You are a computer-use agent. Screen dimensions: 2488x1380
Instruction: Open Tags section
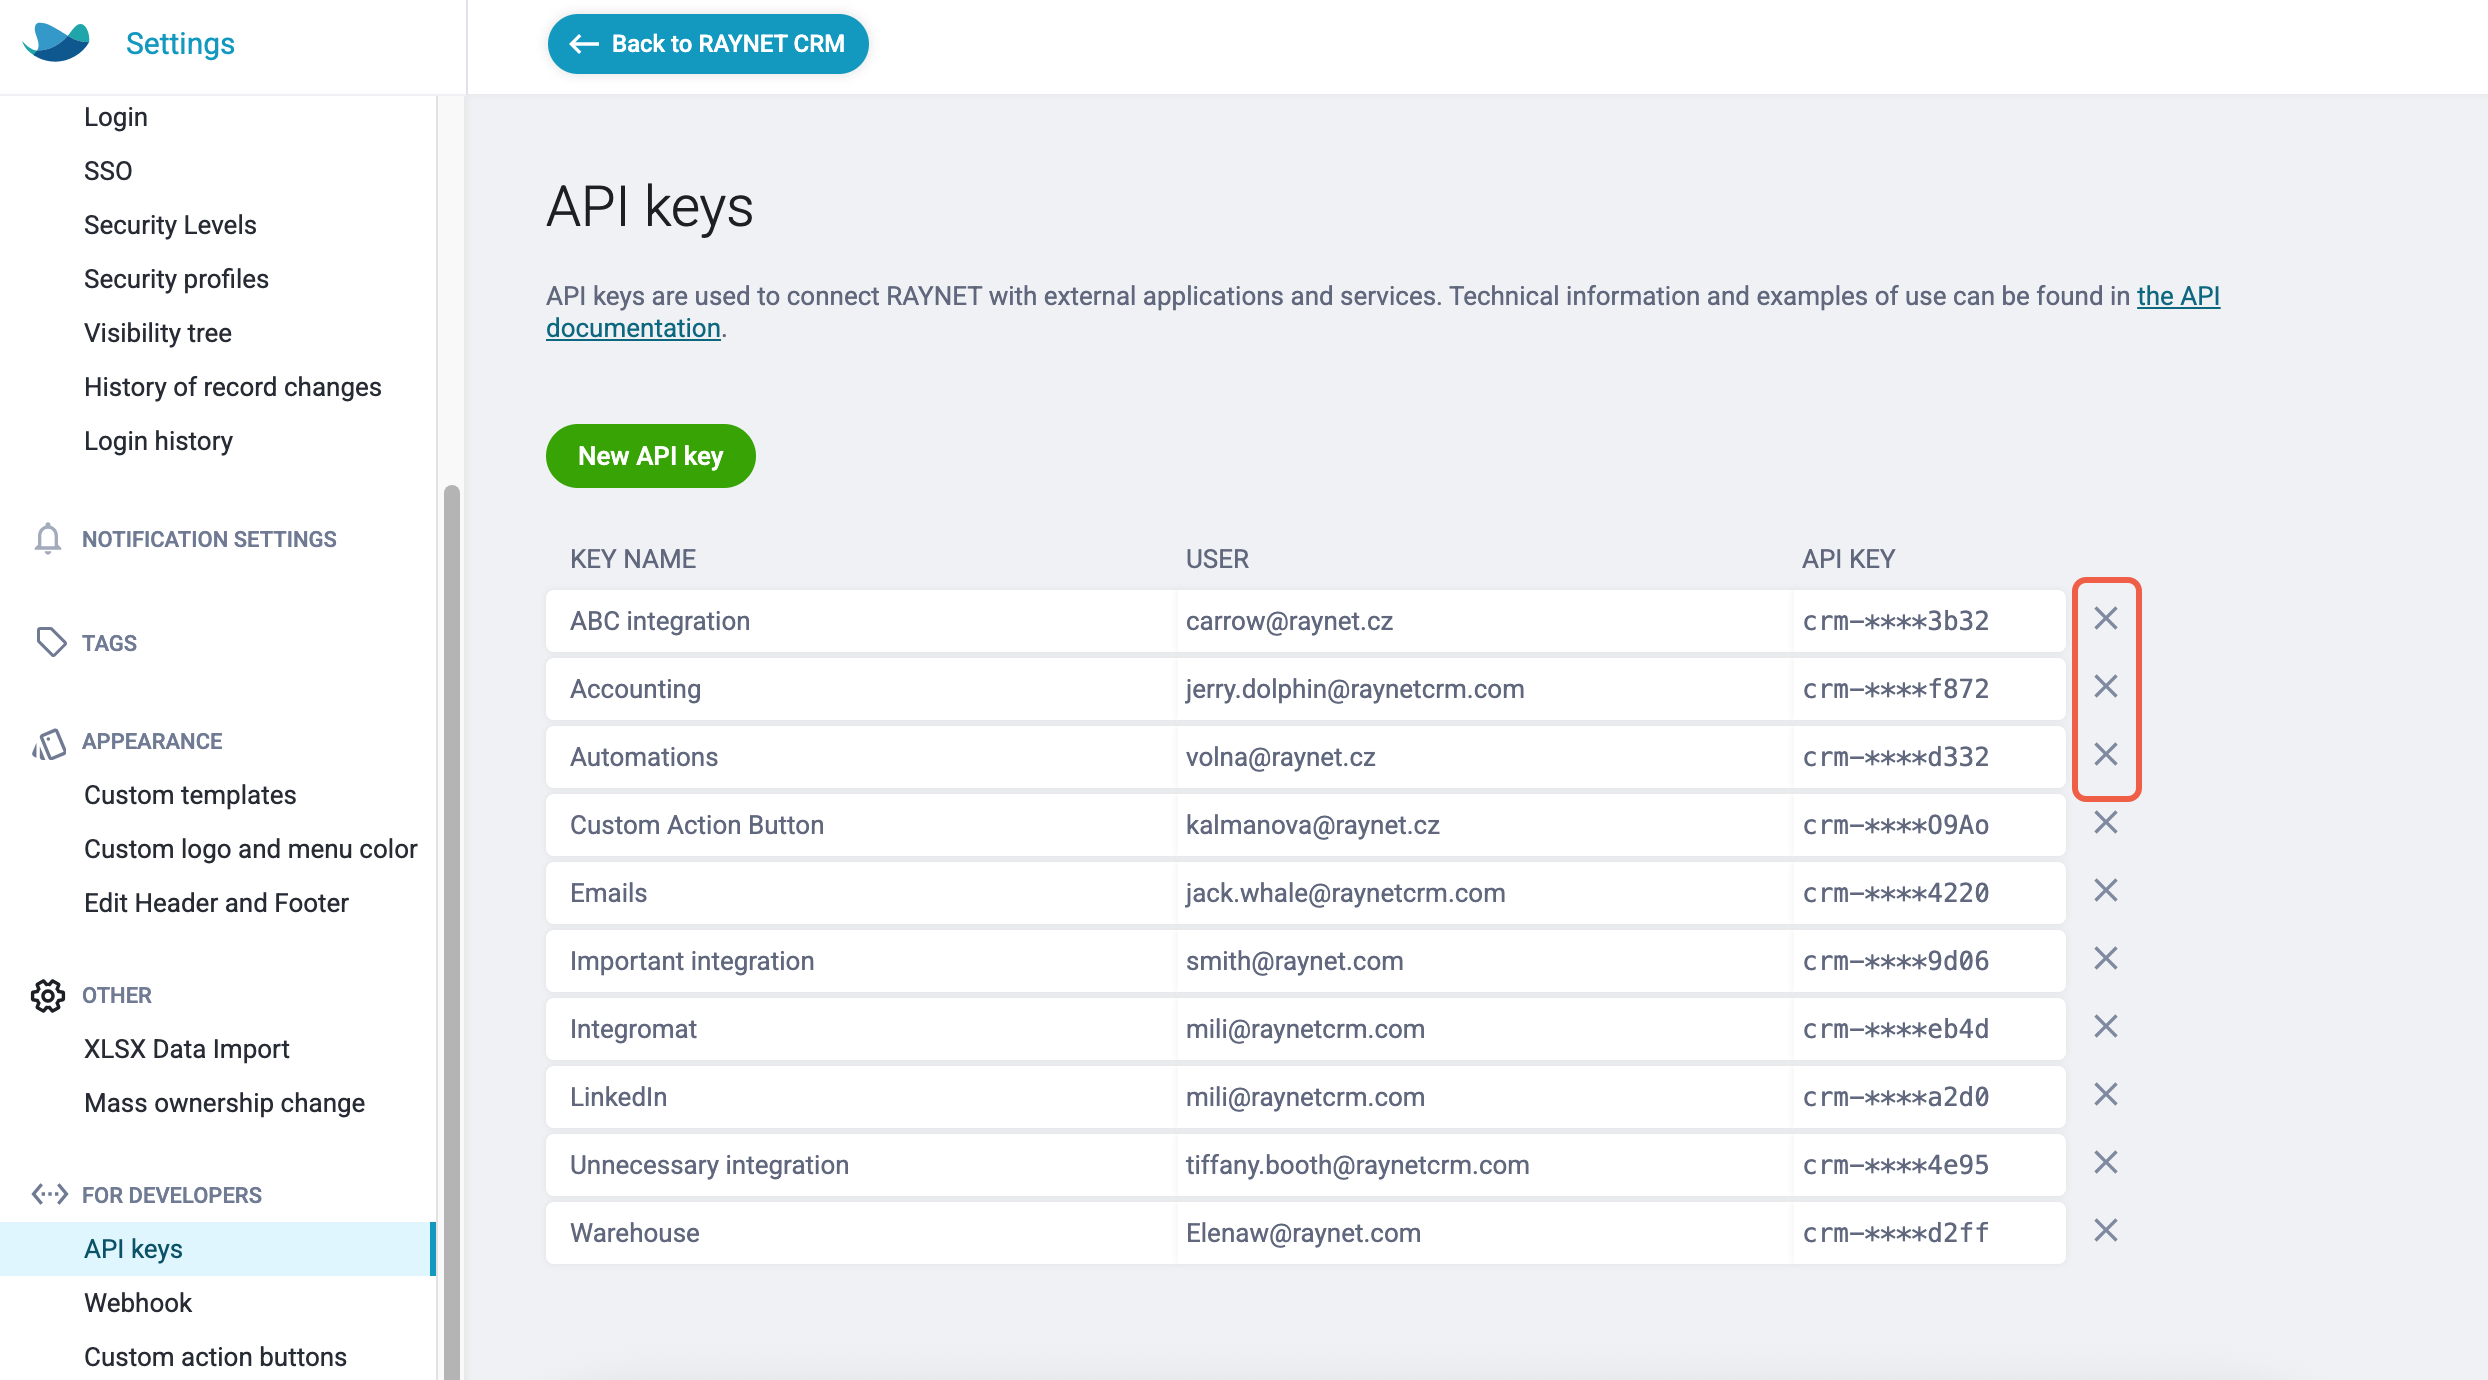coord(109,643)
